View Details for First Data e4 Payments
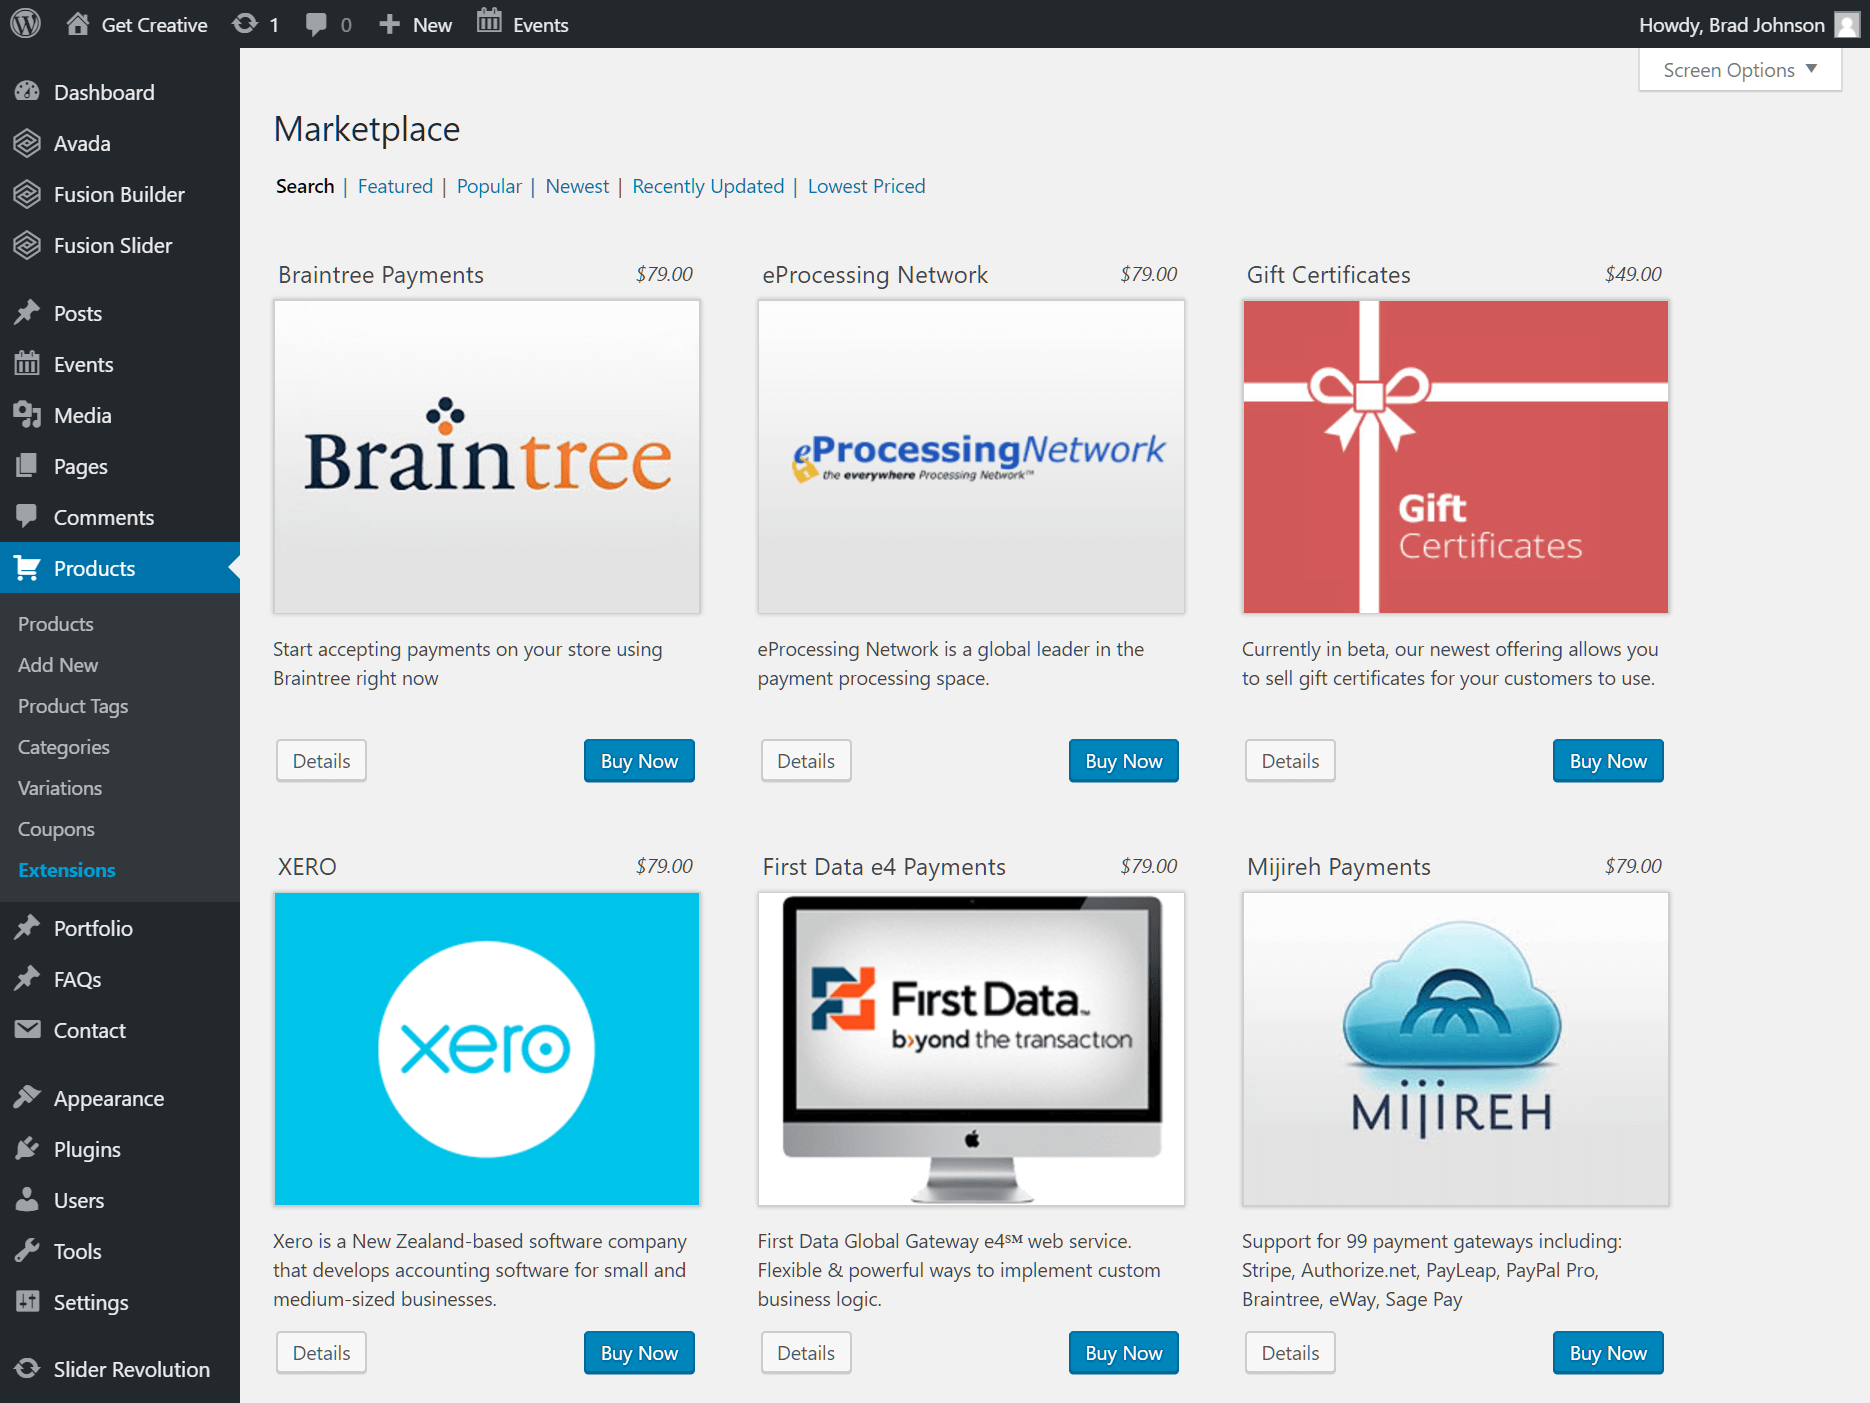Screen dimensions: 1870x1403 (x=806, y=1353)
